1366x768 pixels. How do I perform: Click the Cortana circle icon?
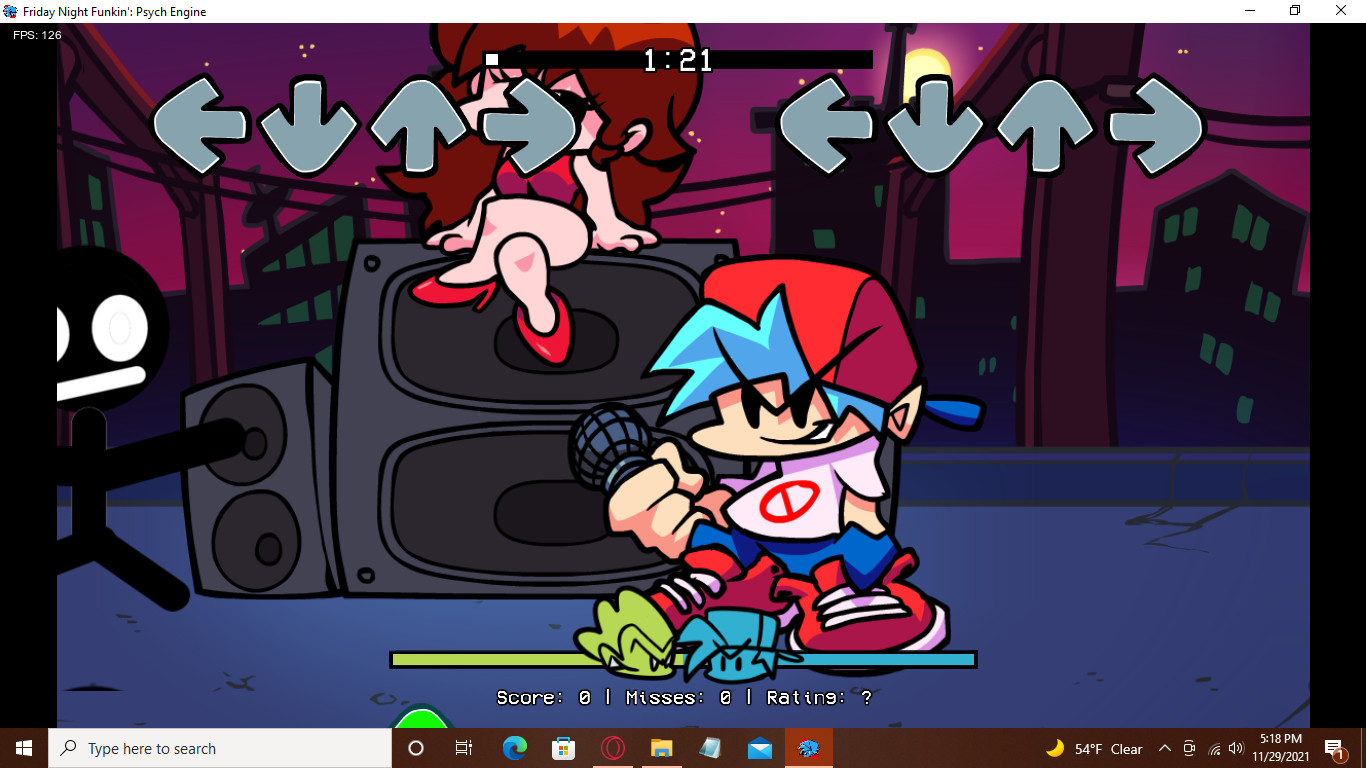pos(415,748)
